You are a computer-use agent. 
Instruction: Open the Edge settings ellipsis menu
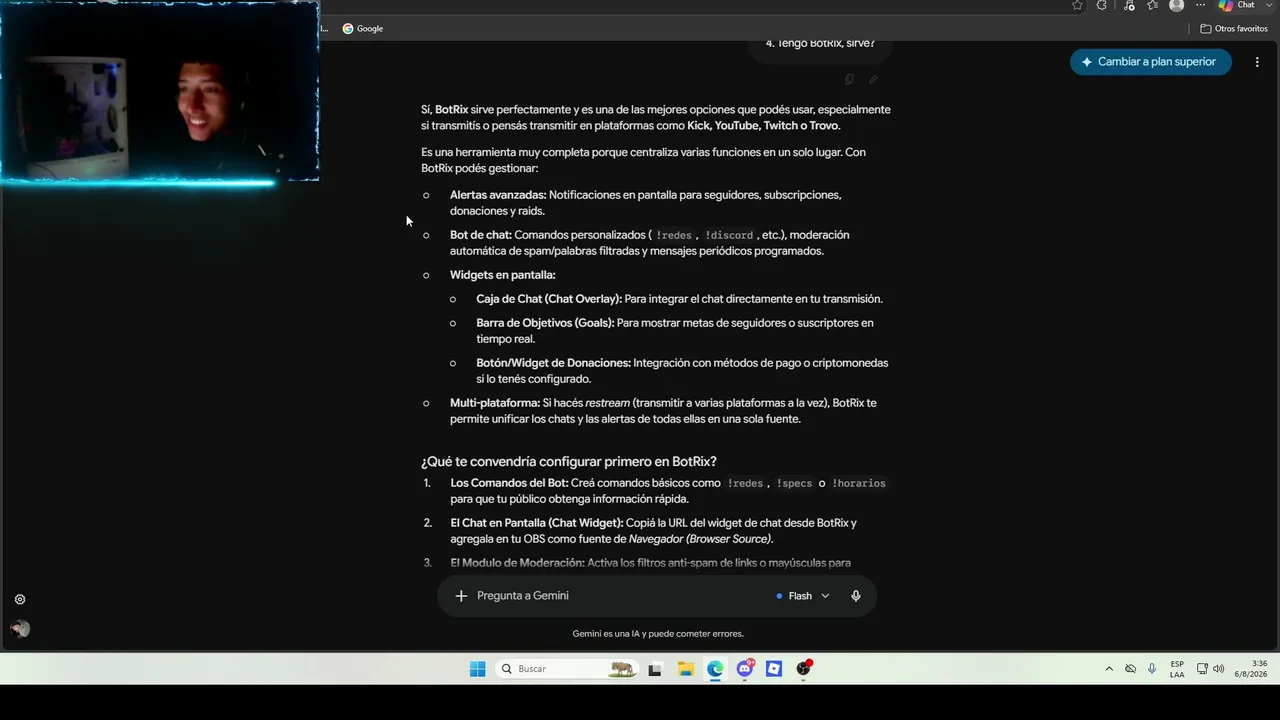click(1201, 5)
